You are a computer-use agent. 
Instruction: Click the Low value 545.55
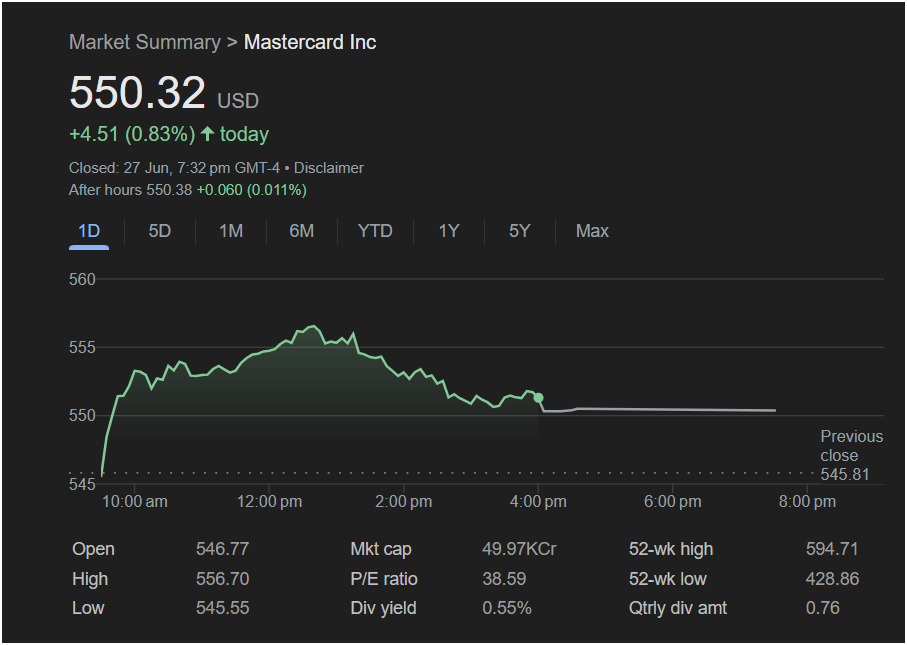(x=222, y=608)
